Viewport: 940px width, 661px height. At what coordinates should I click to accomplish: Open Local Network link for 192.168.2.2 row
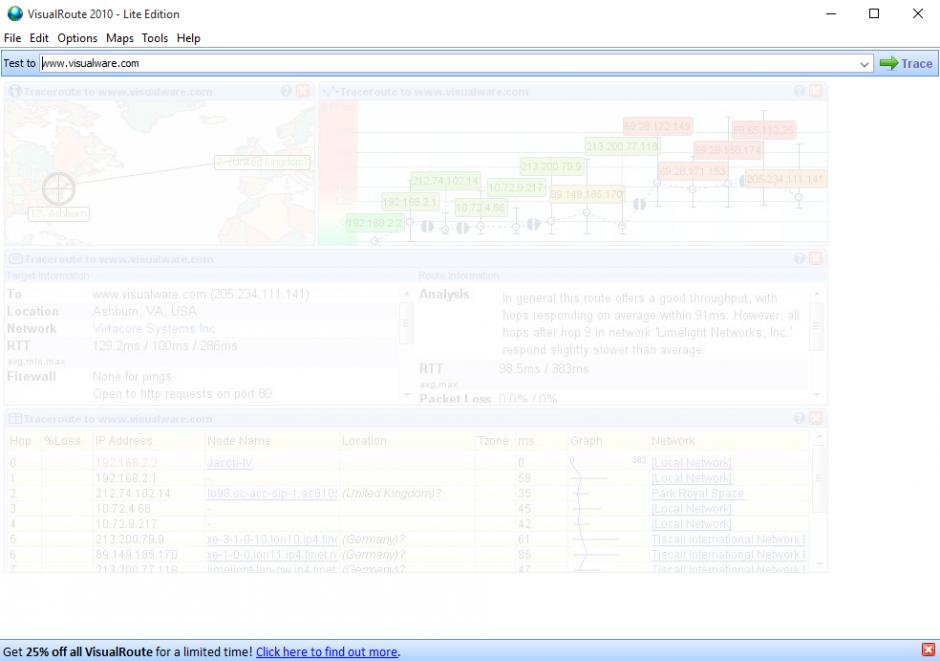(x=691, y=463)
